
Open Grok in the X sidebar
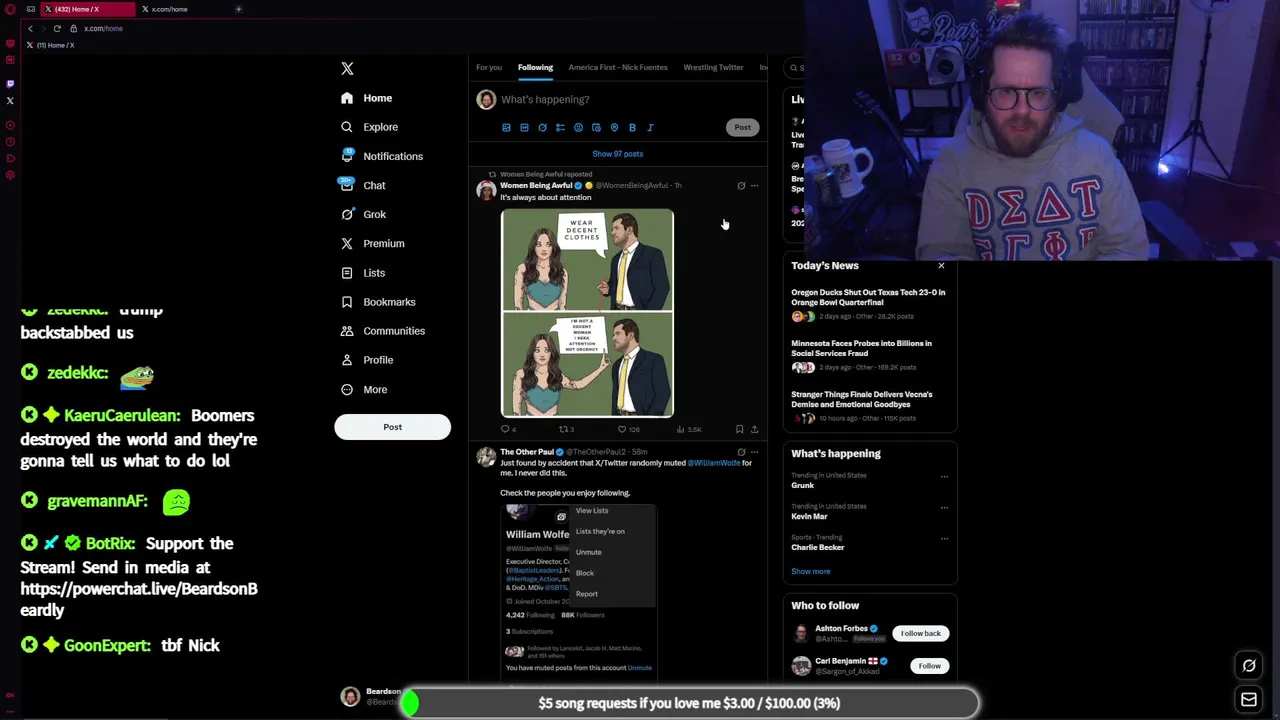(x=363, y=214)
